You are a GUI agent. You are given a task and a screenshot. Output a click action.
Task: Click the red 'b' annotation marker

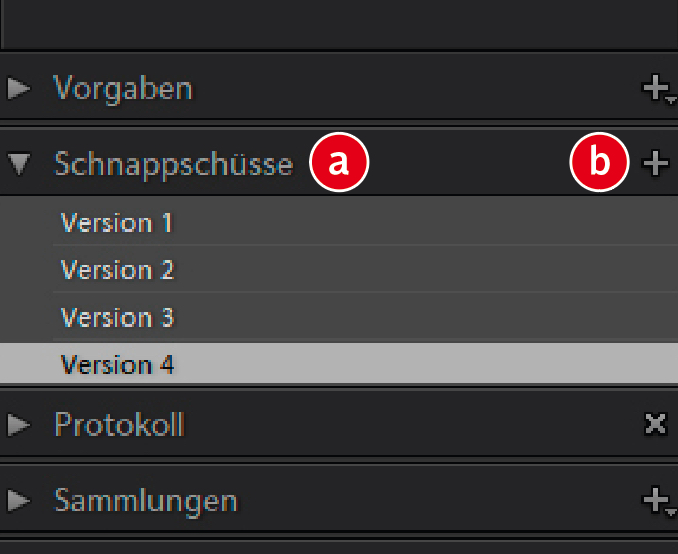click(599, 163)
